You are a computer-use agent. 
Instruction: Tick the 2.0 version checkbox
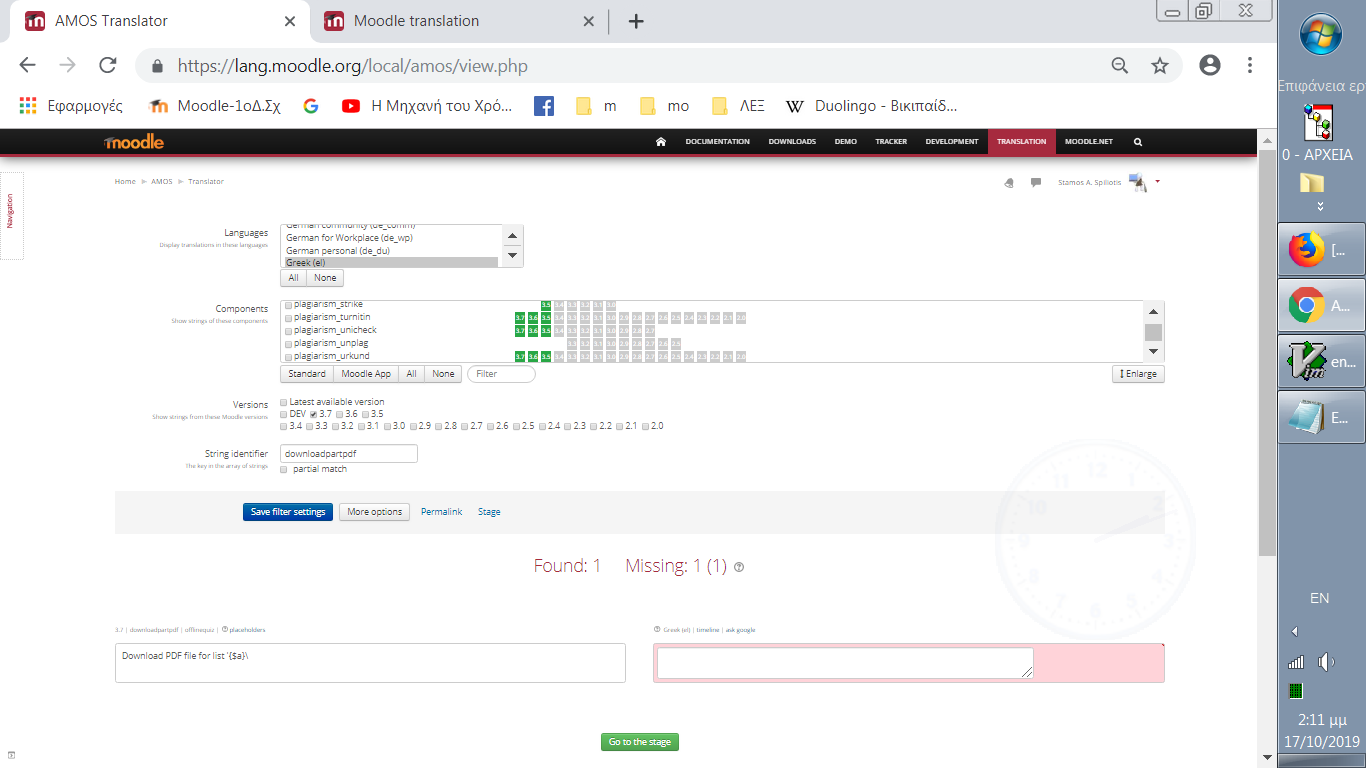[646, 426]
